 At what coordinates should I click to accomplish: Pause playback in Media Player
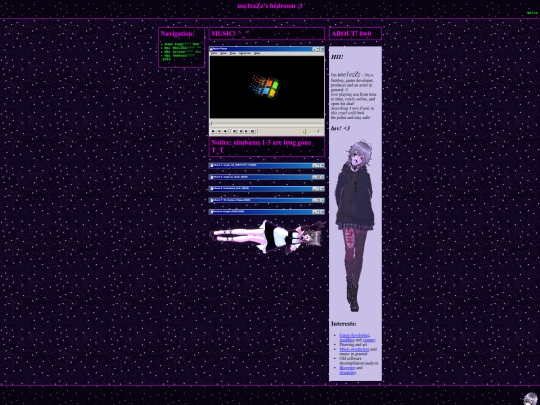219,131
